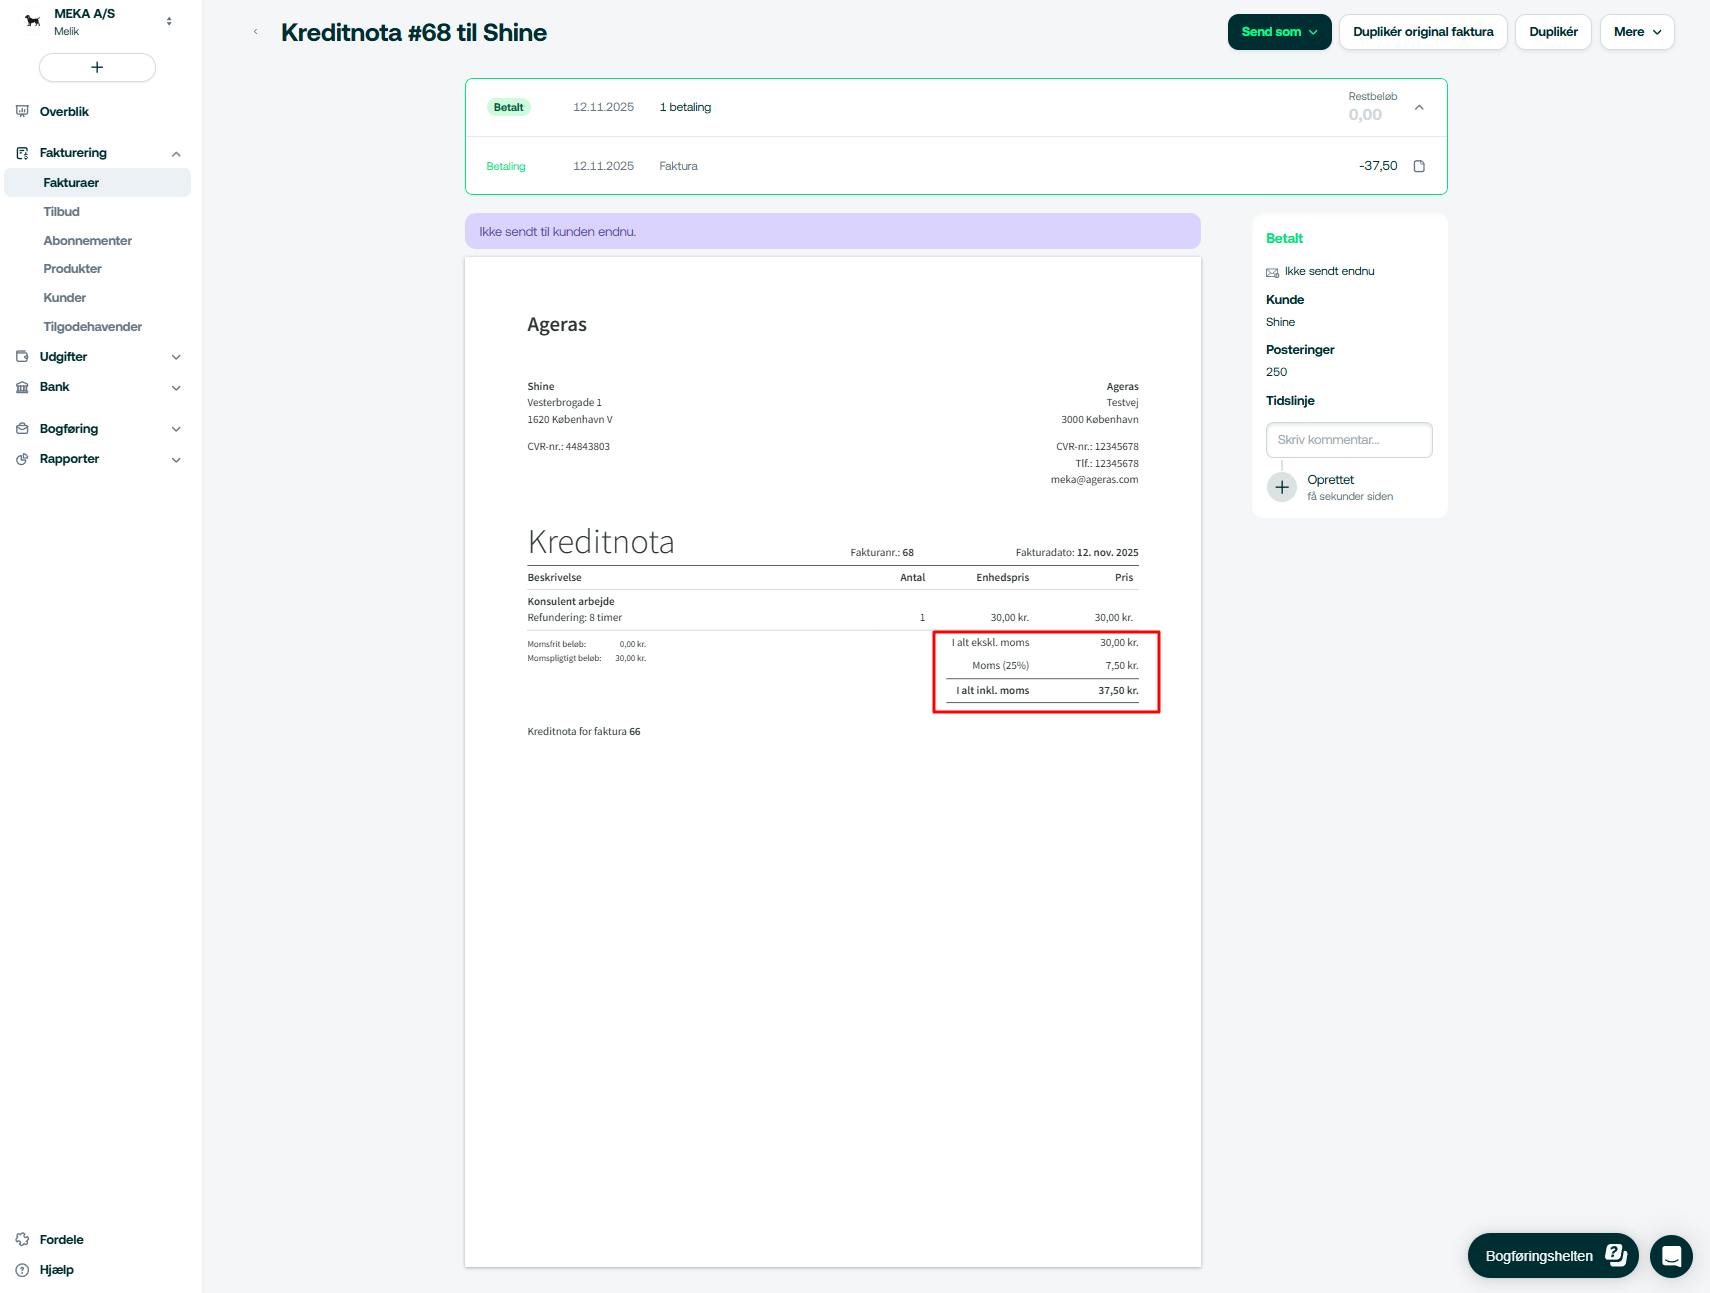Image resolution: width=1710 pixels, height=1293 pixels.
Task: Open Tilbud in the sidebar
Action: click(x=61, y=212)
